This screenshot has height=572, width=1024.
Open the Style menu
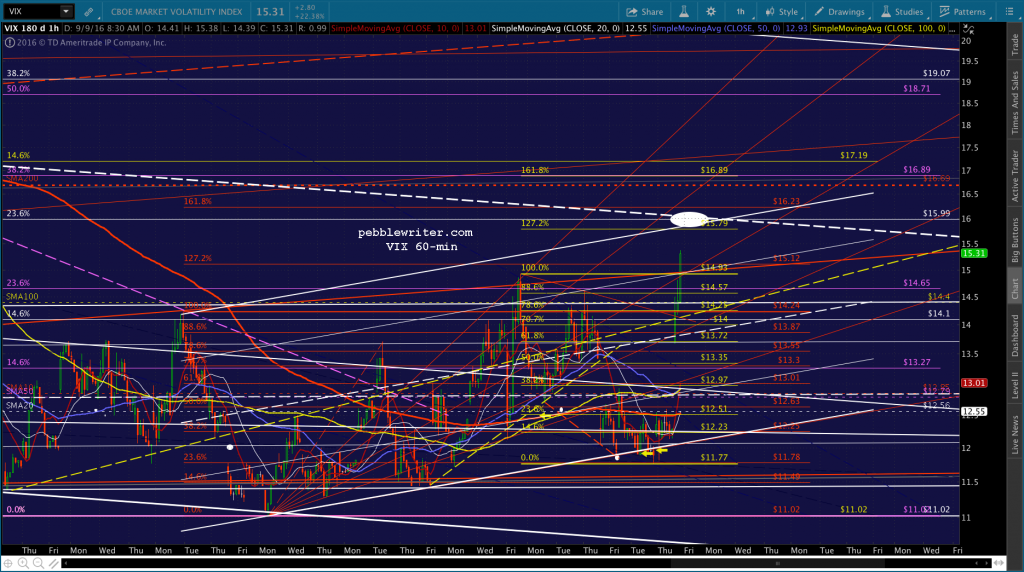[x=782, y=12]
